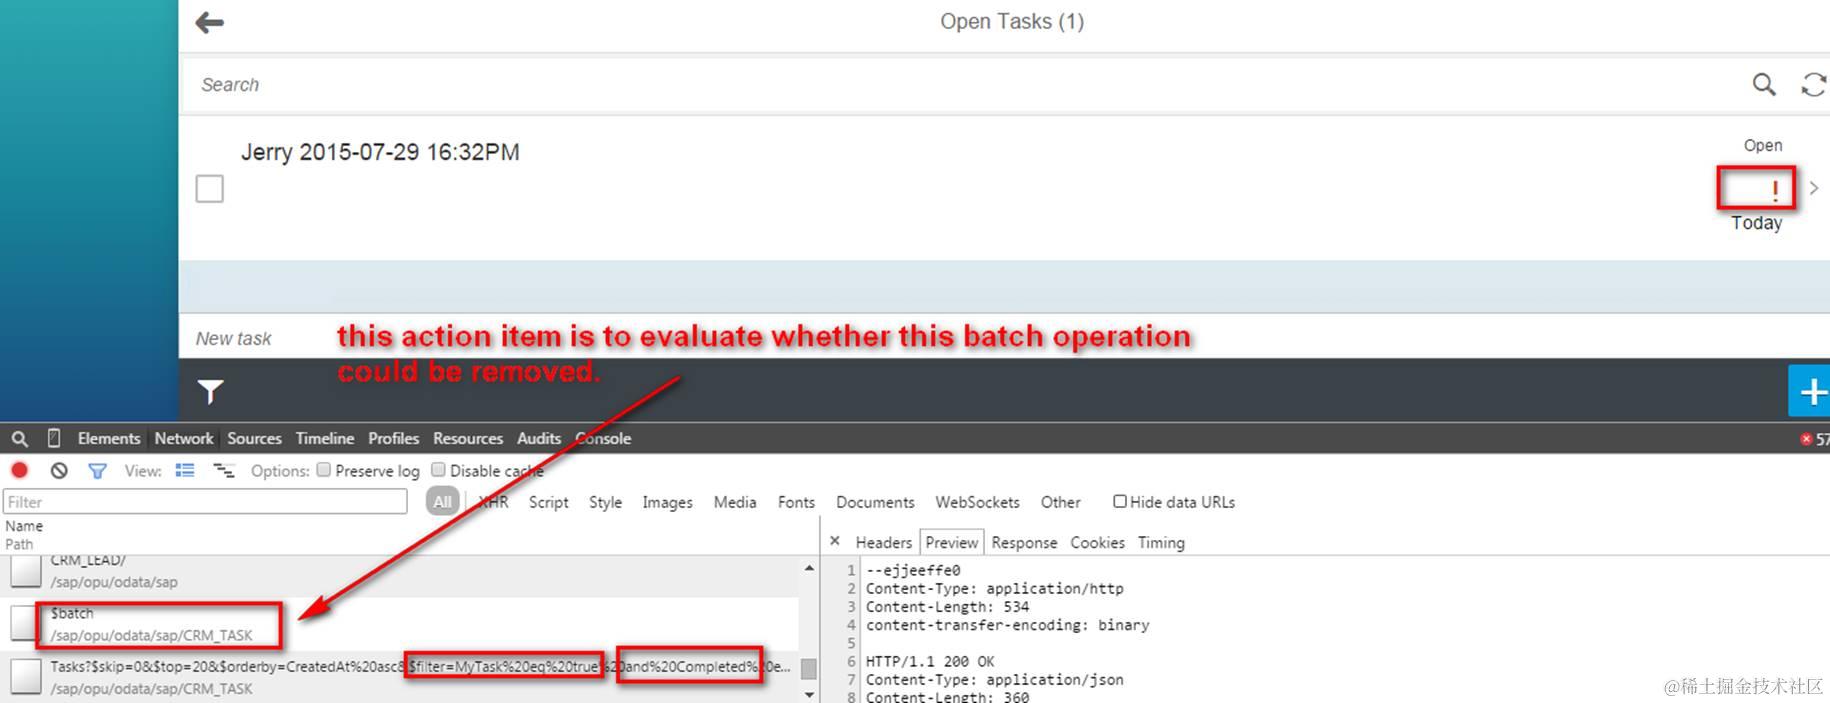Open the Sources tab in DevTools

tap(254, 438)
